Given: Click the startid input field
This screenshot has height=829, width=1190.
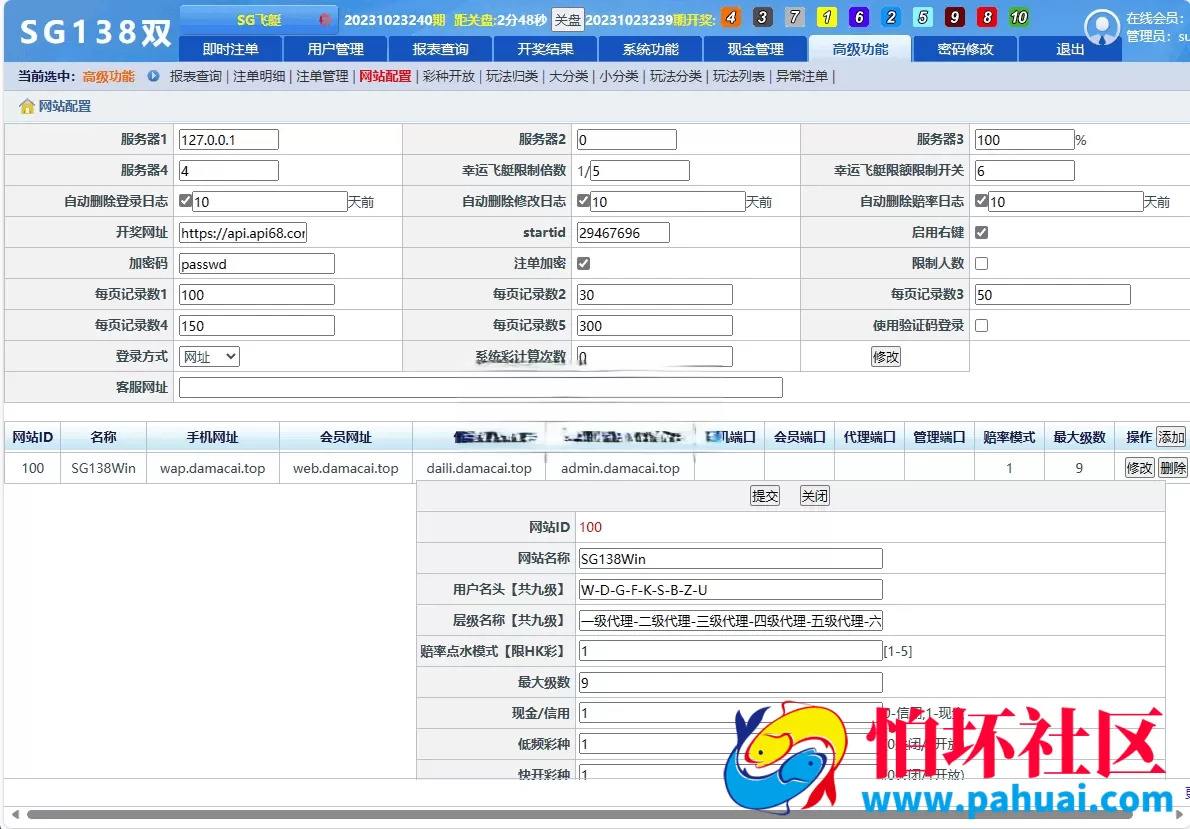Looking at the screenshot, I should tap(623, 232).
